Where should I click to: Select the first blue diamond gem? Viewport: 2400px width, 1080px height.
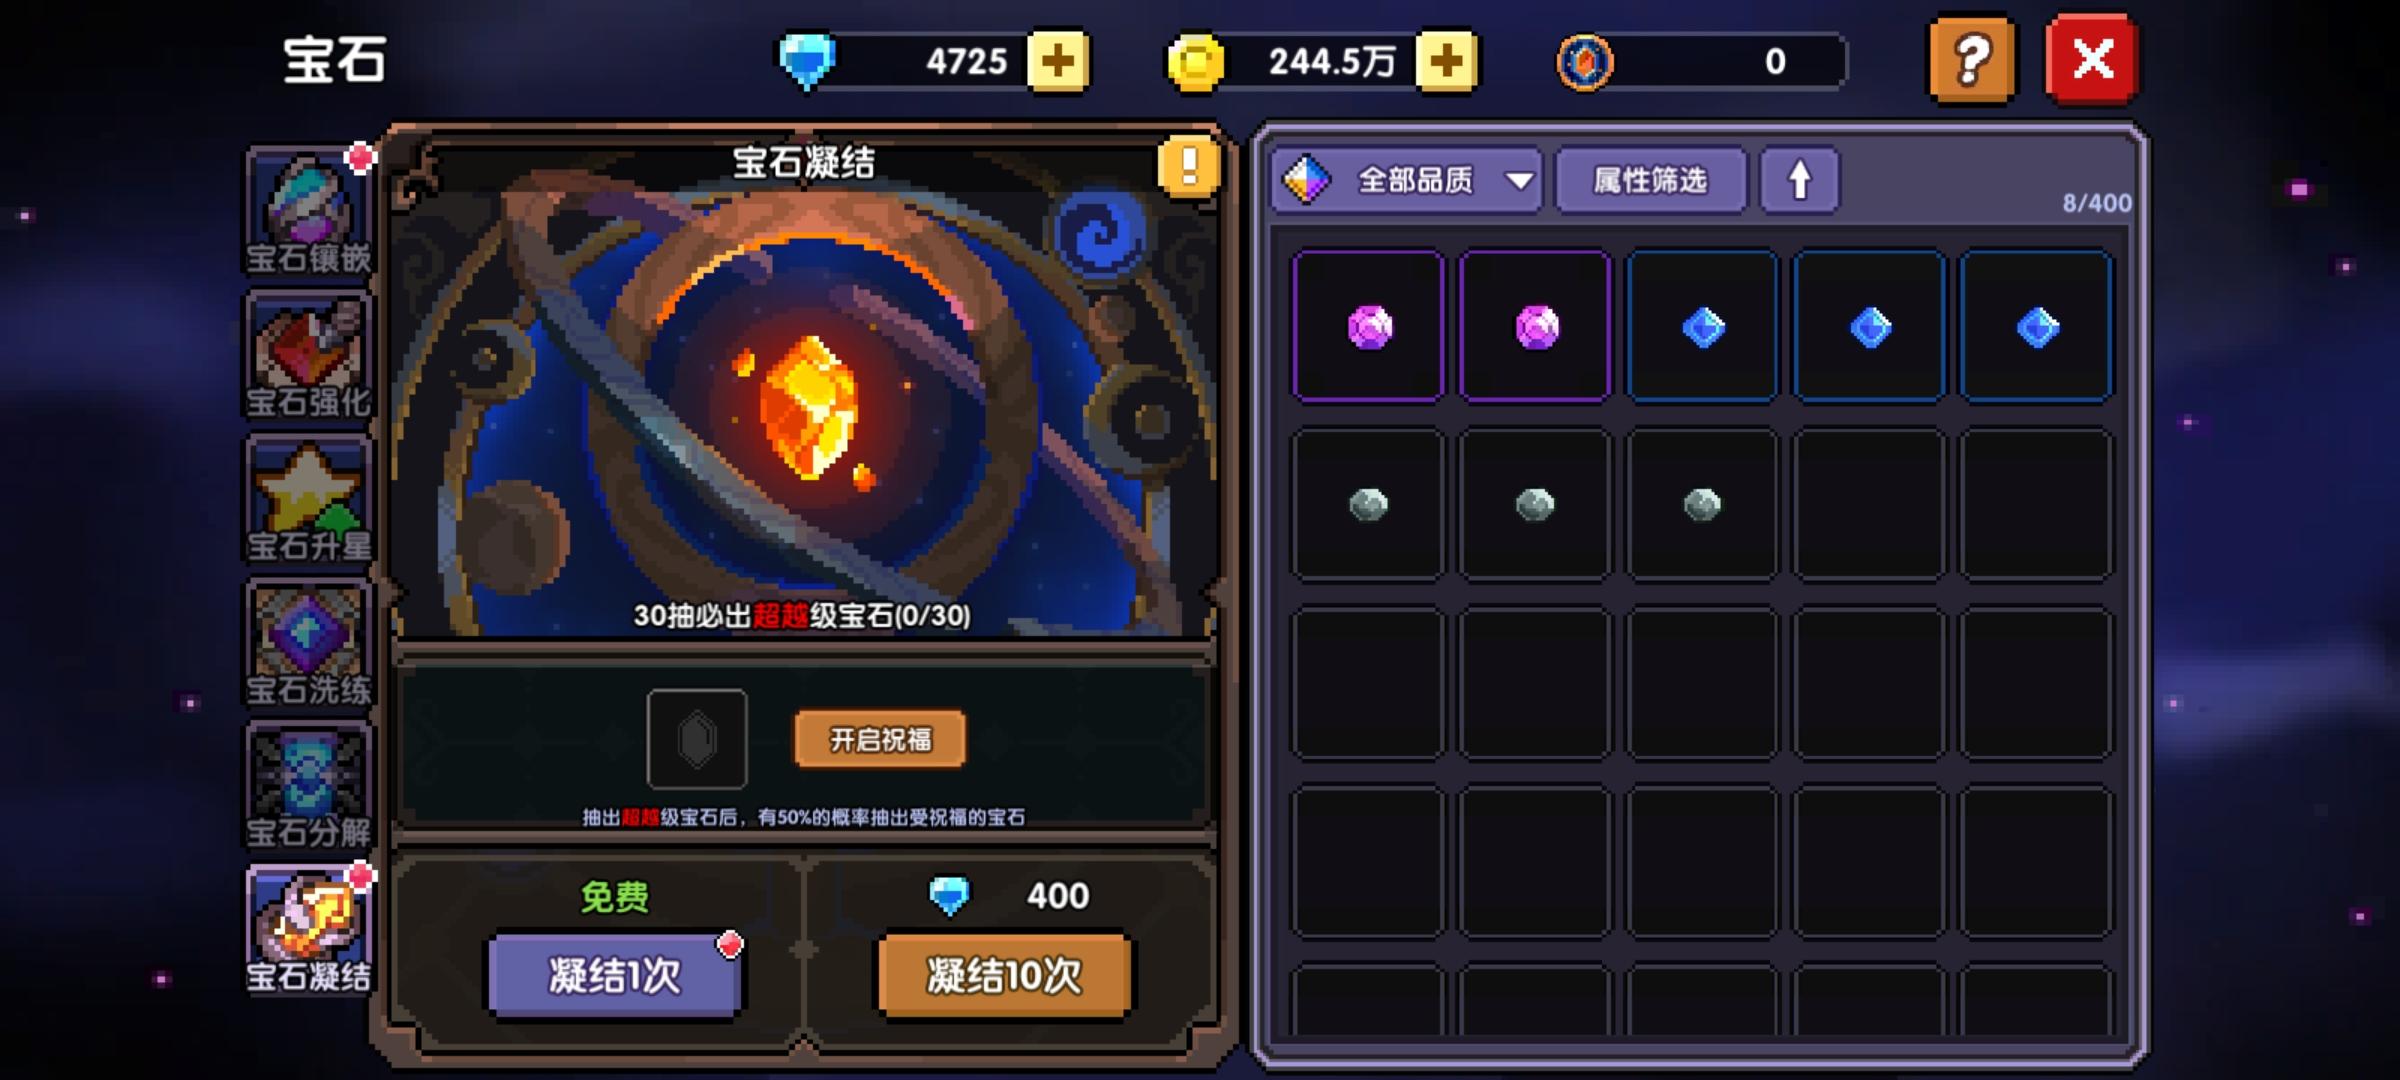[x=1703, y=327]
